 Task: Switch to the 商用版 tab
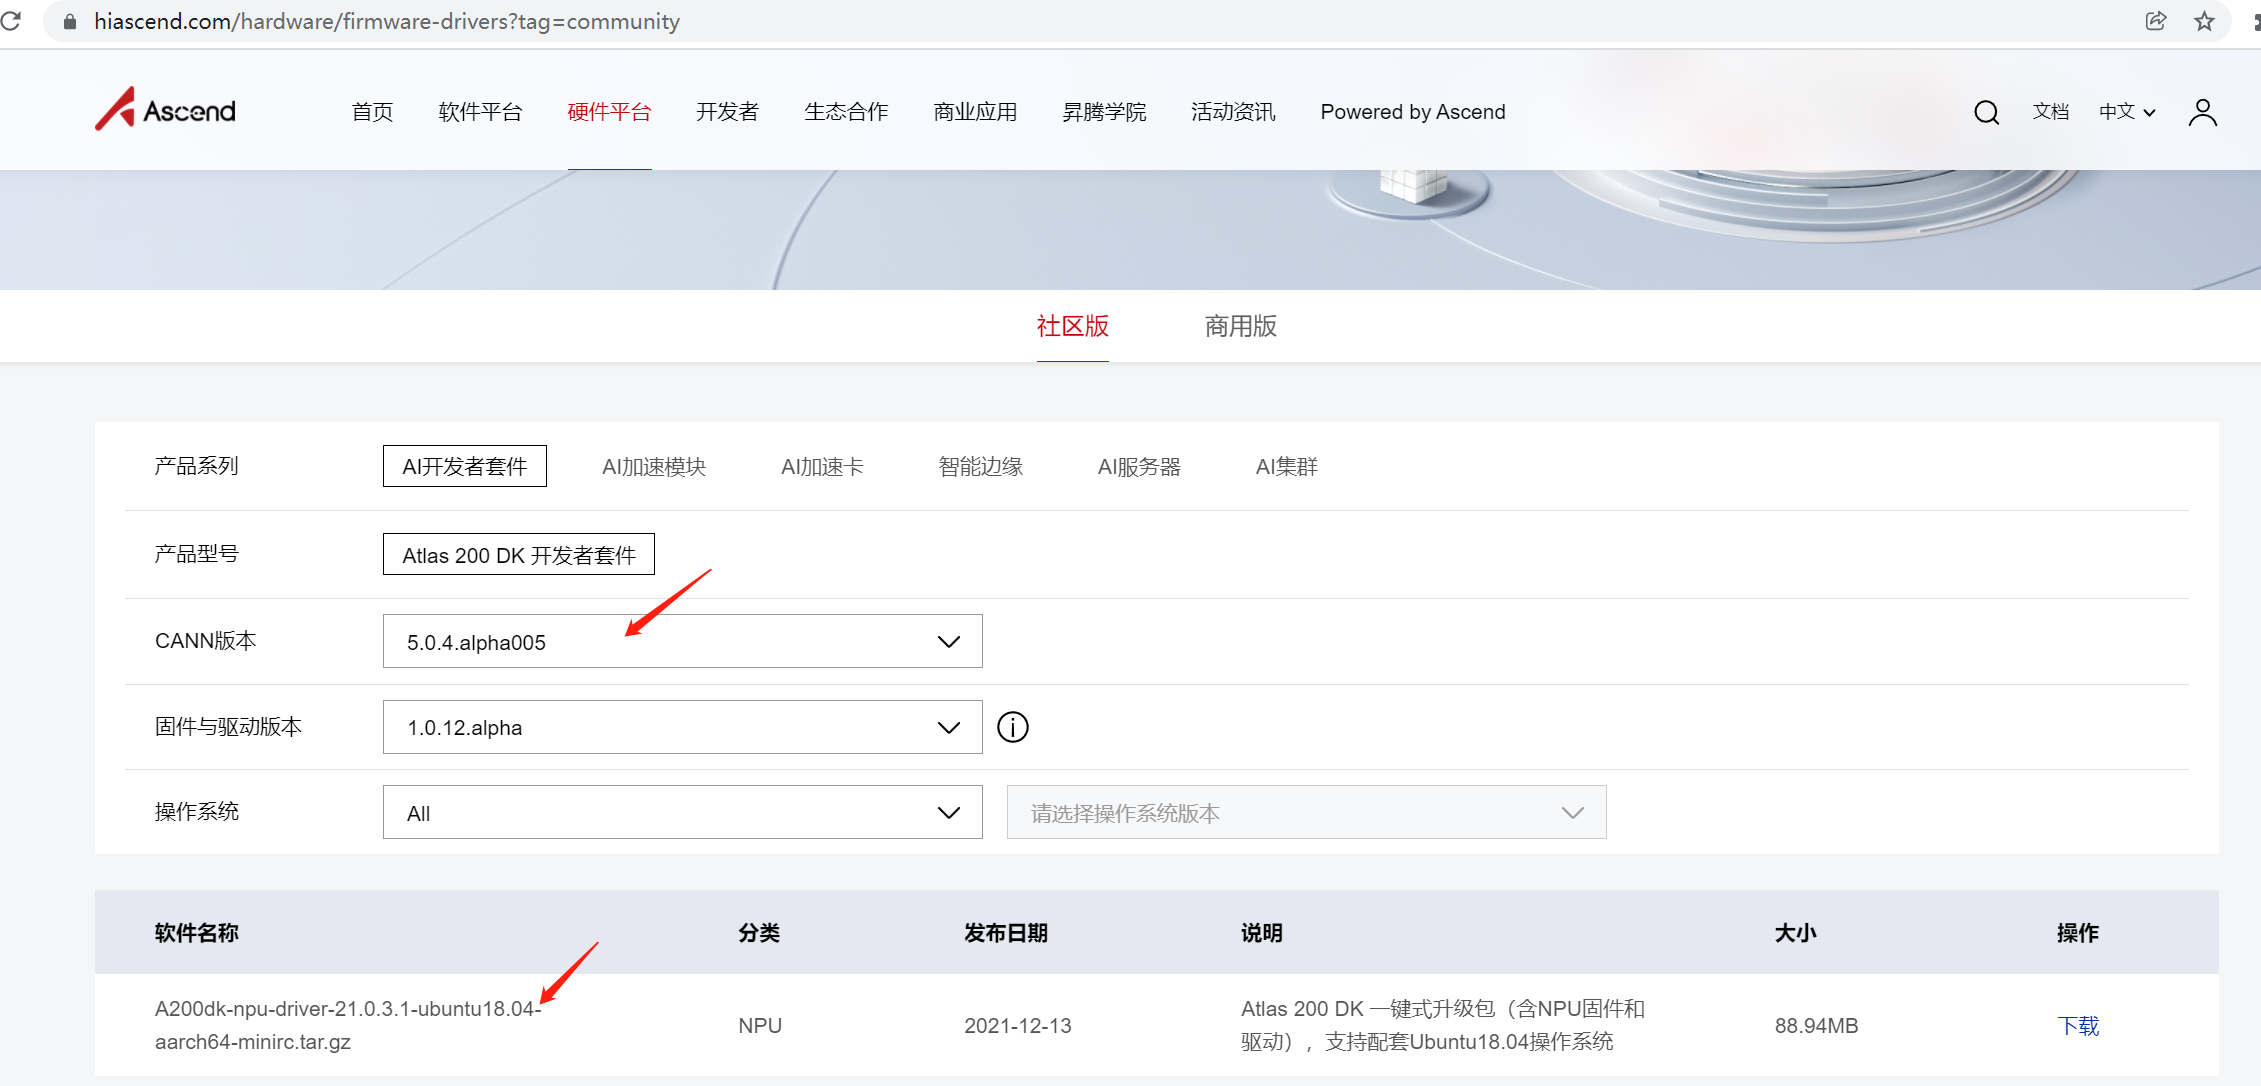click(1240, 326)
